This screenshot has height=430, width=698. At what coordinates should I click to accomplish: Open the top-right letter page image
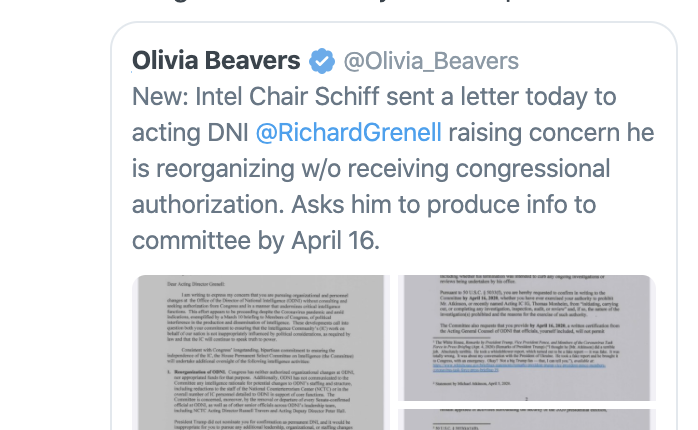(x=527, y=338)
